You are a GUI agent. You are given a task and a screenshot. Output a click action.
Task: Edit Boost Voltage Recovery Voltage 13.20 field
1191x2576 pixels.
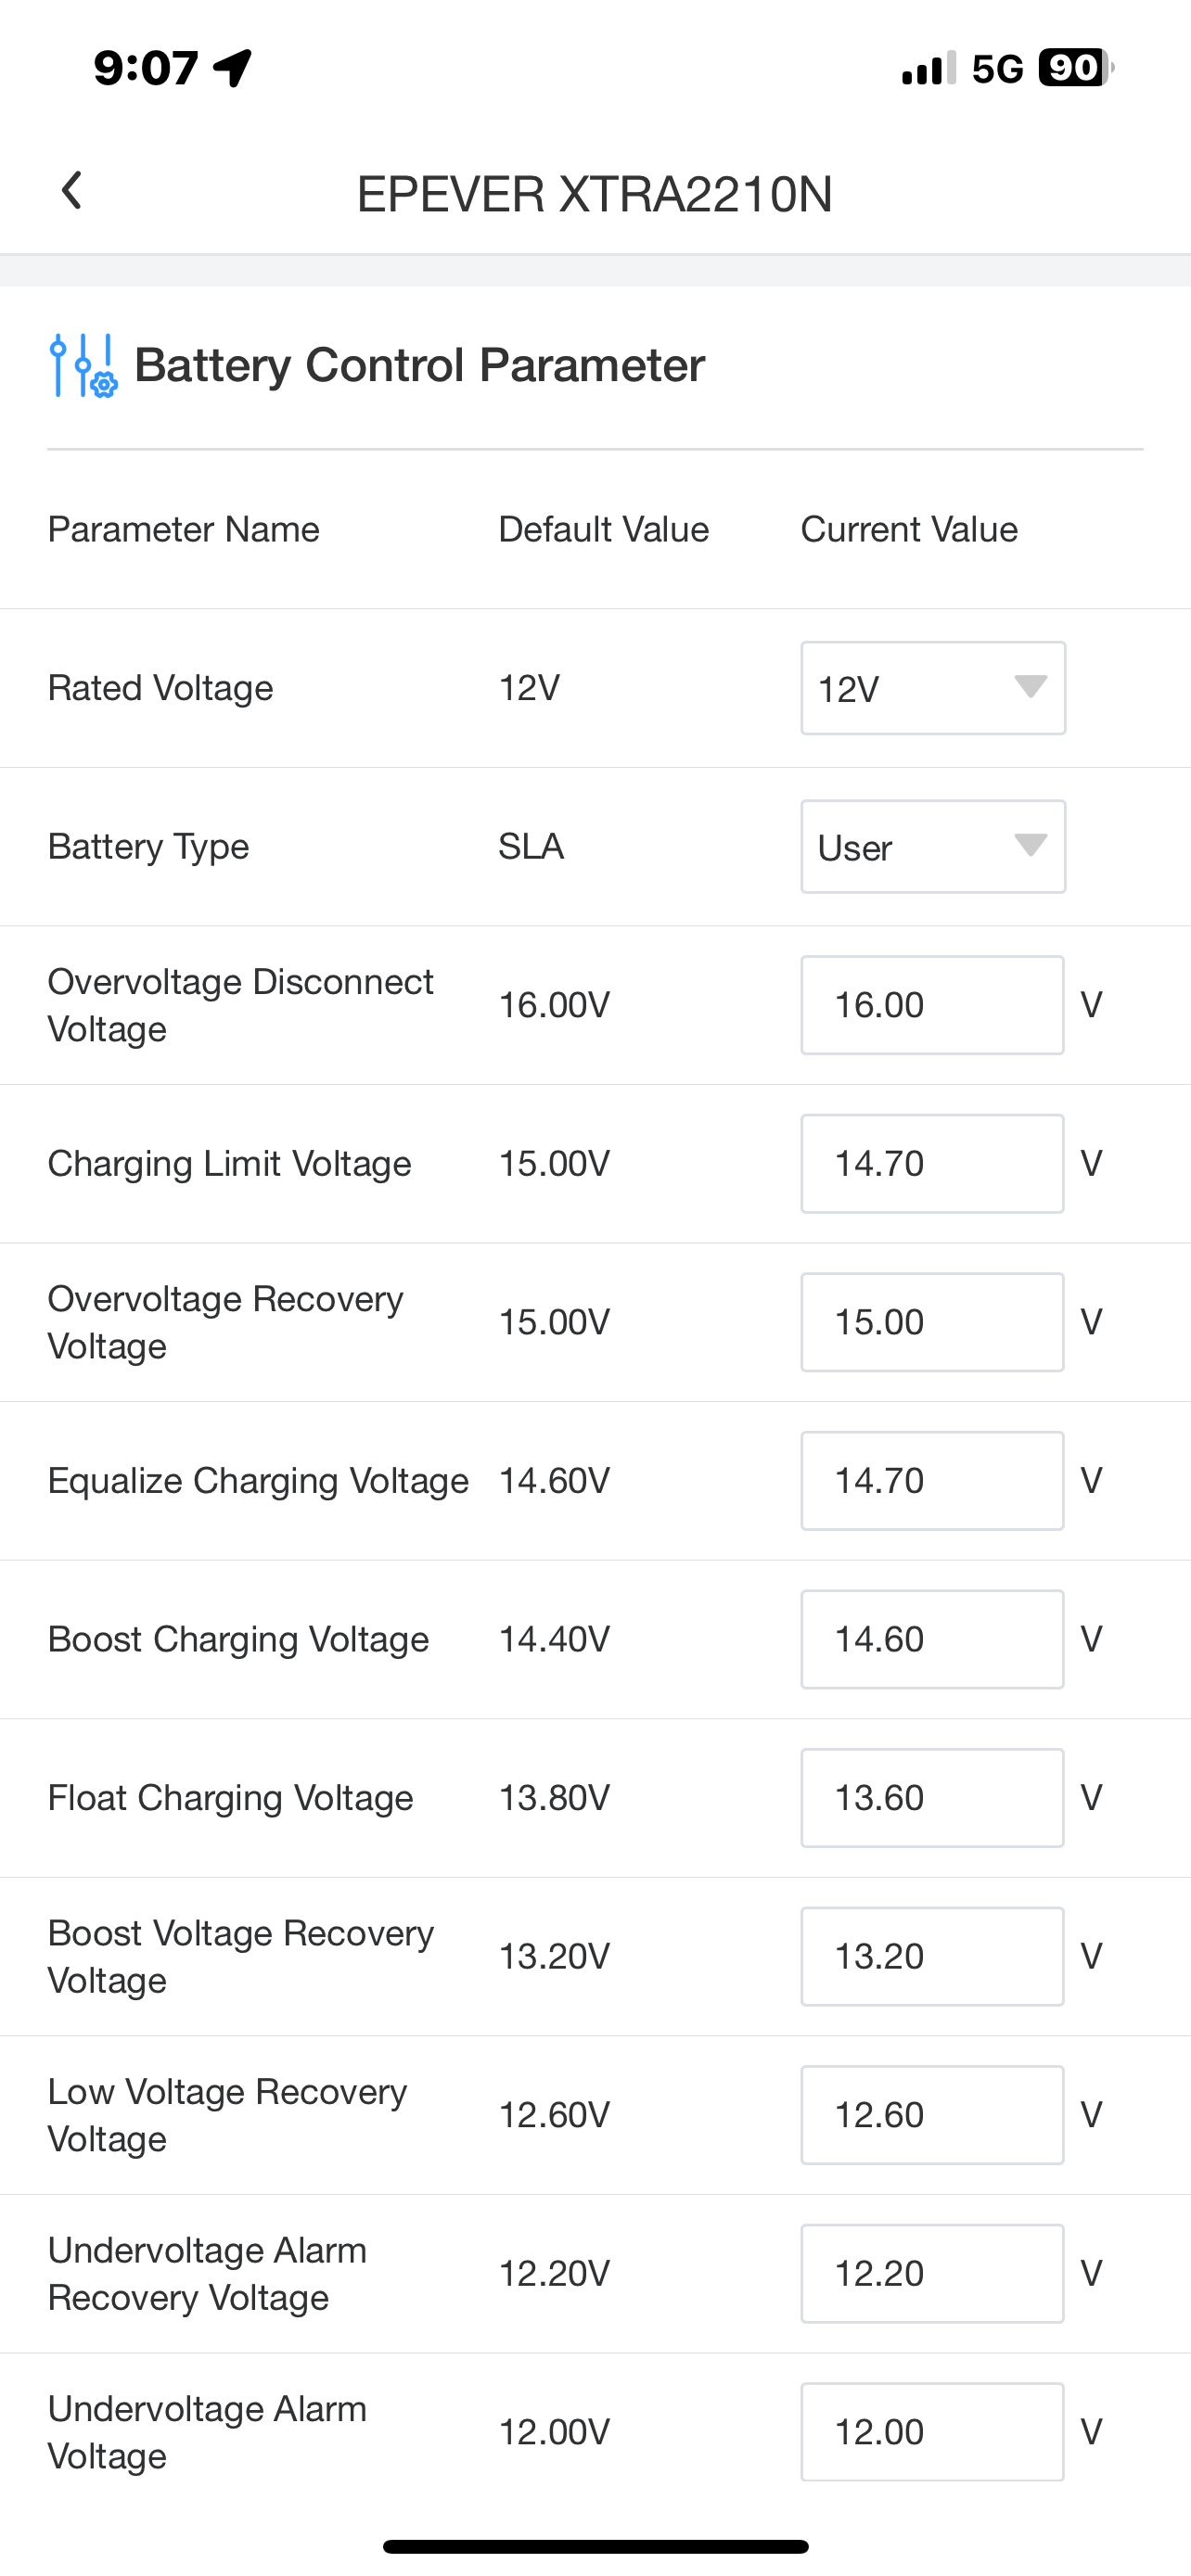931,1957
